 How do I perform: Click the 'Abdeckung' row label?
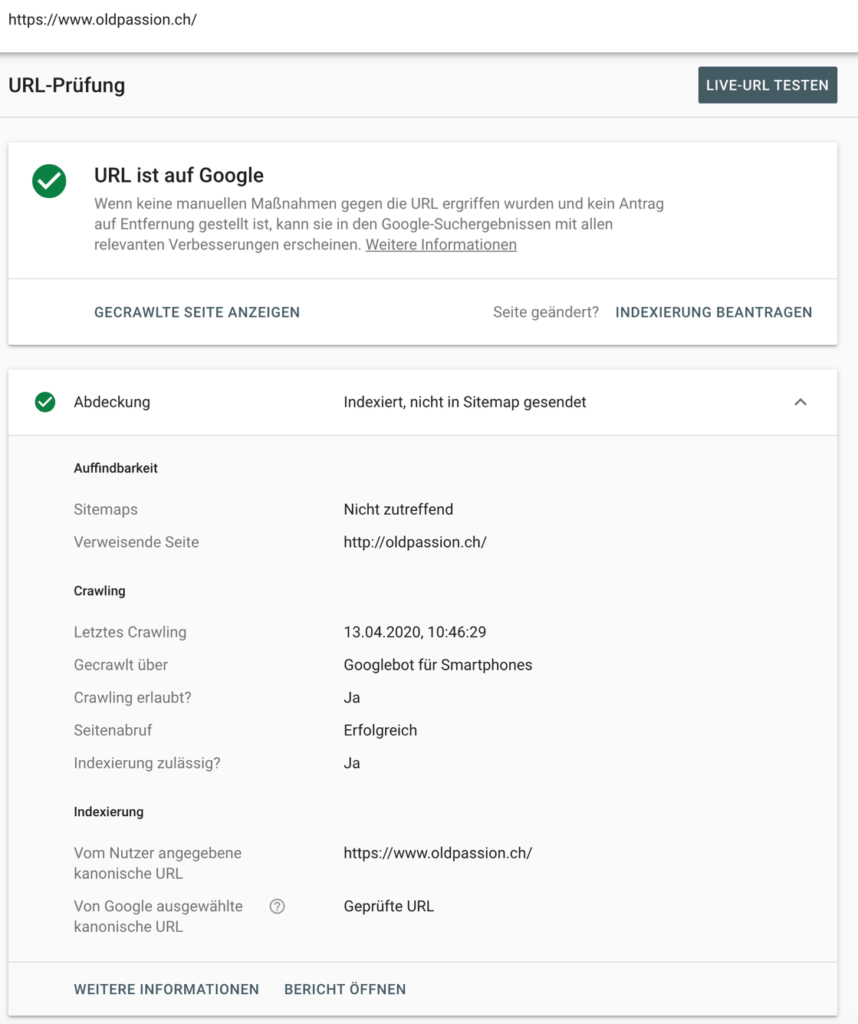[112, 402]
